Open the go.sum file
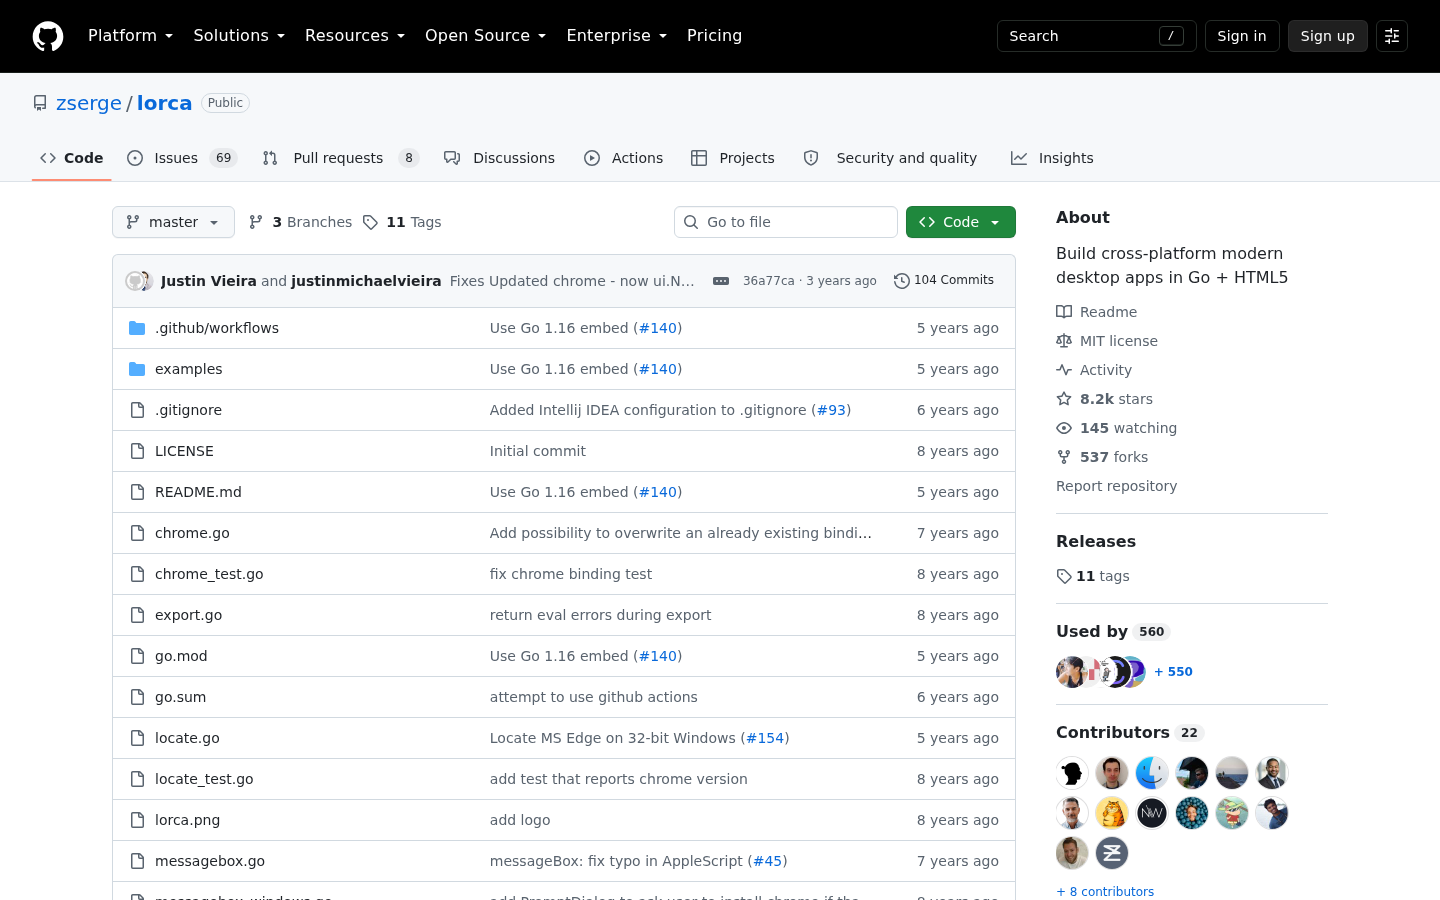Screen dimensions: 1440x900 tap(180, 697)
